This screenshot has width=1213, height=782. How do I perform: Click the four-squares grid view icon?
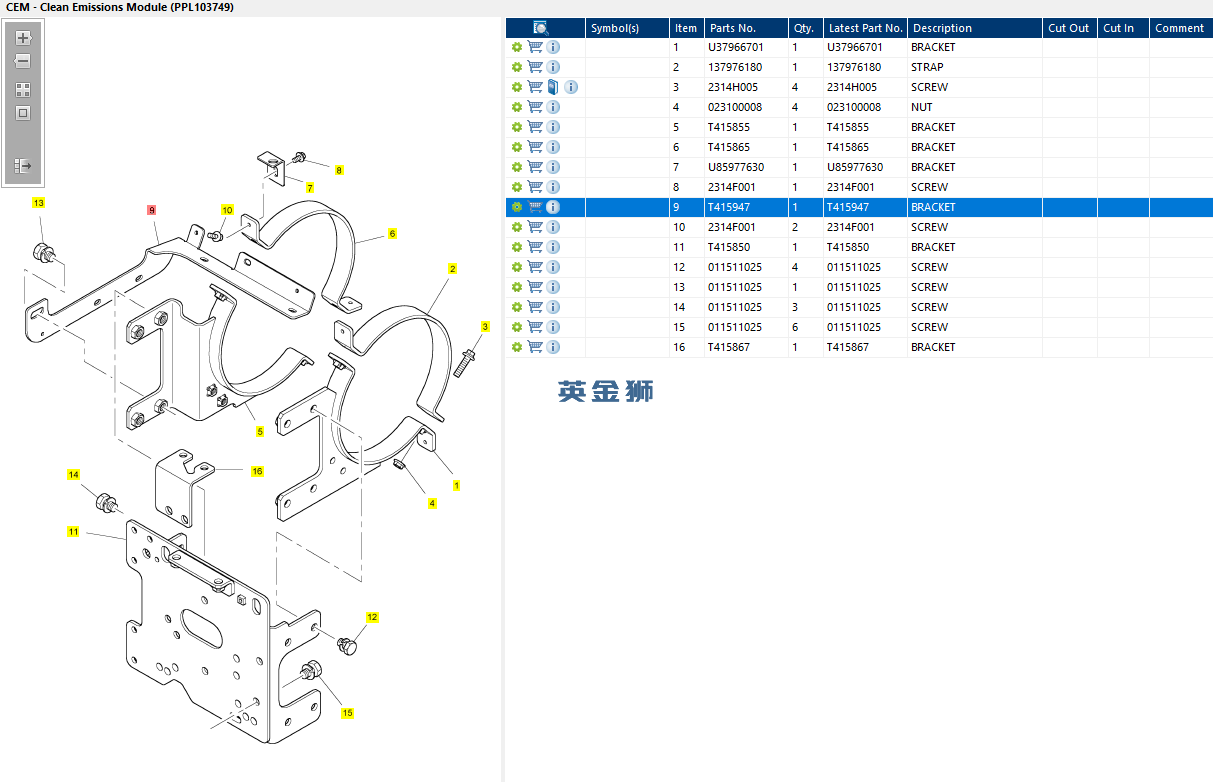(x=23, y=90)
